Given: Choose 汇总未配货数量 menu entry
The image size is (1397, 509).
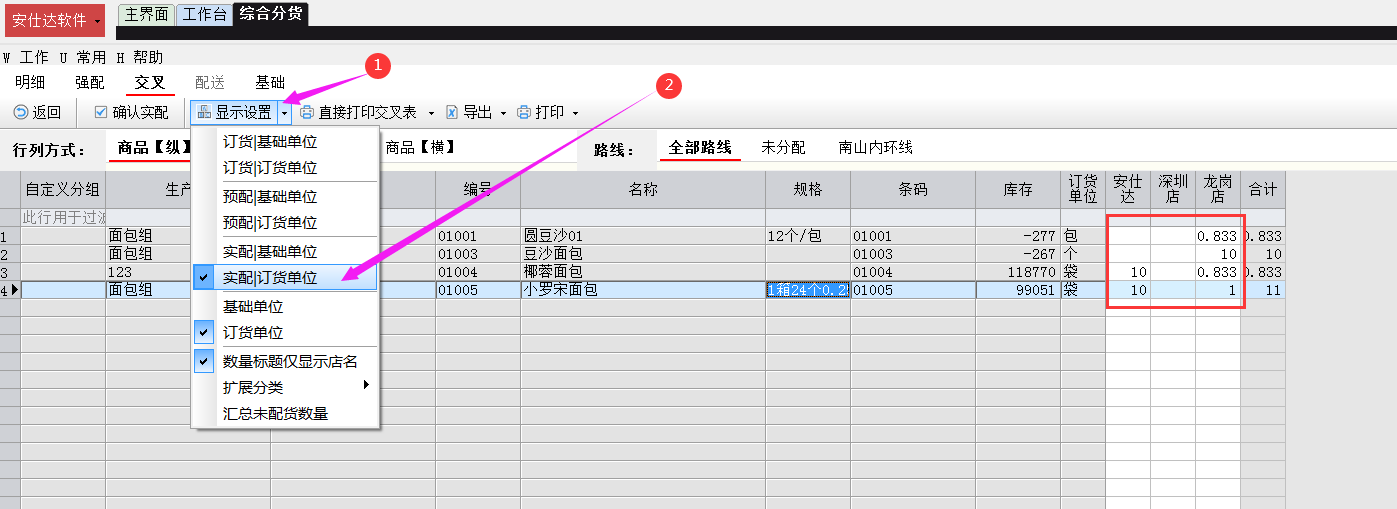Looking at the screenshot, I should (x=285, y=413).
